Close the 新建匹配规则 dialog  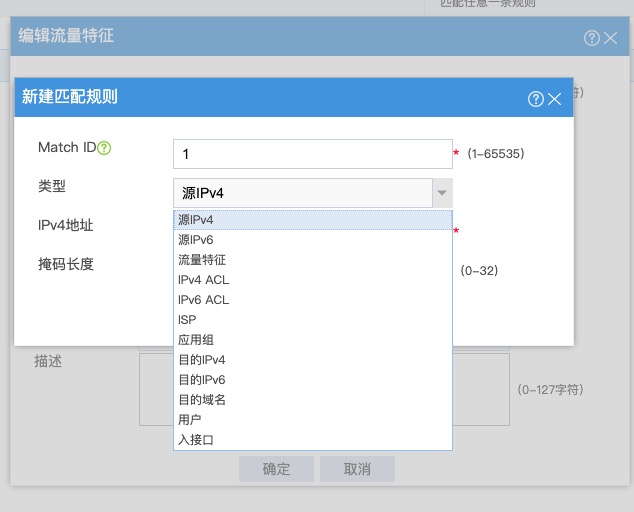pos(554,98)
